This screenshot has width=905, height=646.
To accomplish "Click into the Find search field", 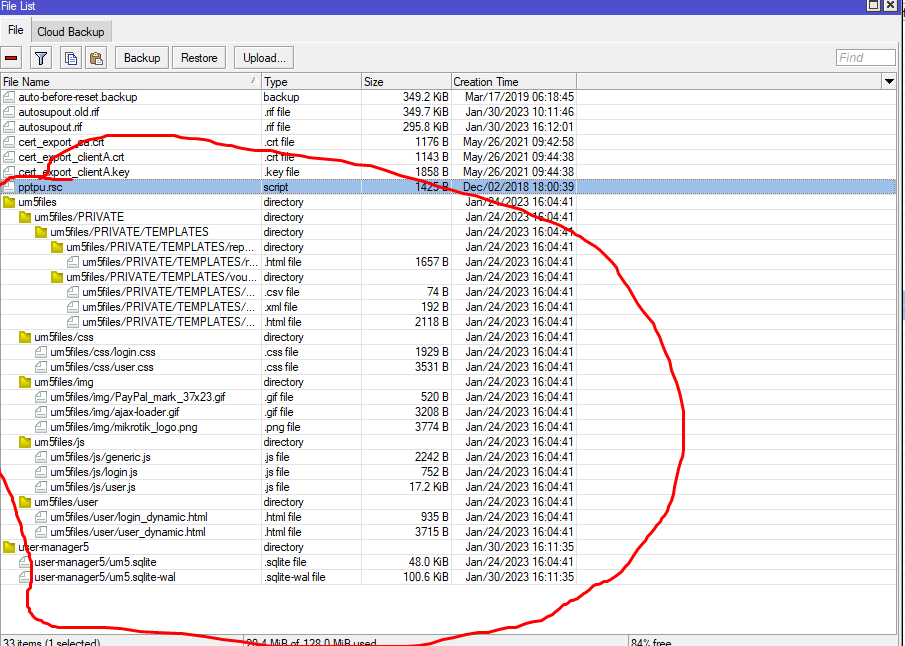I will [865, 58].
